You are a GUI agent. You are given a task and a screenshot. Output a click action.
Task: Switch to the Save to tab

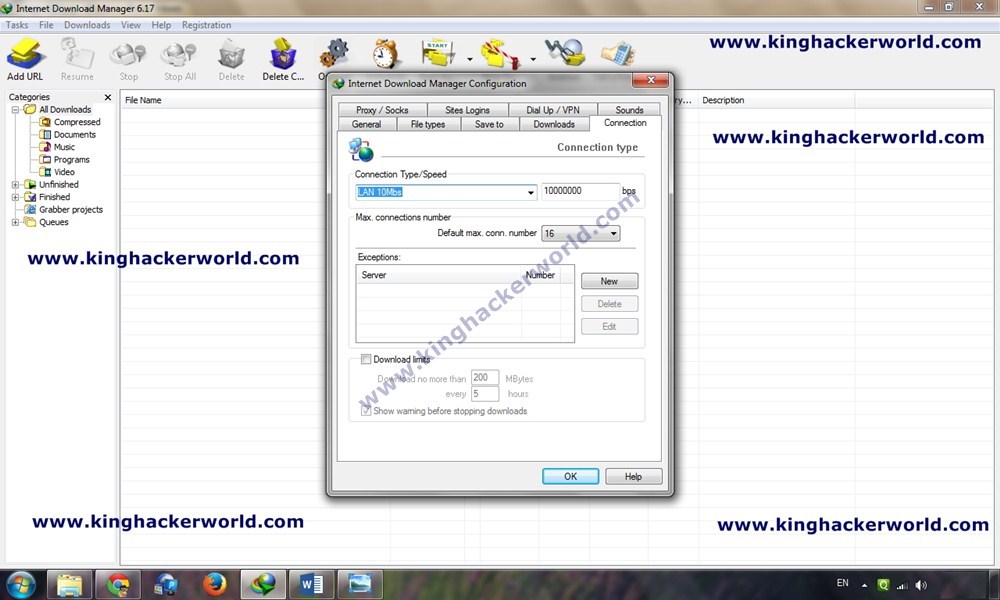489,124
